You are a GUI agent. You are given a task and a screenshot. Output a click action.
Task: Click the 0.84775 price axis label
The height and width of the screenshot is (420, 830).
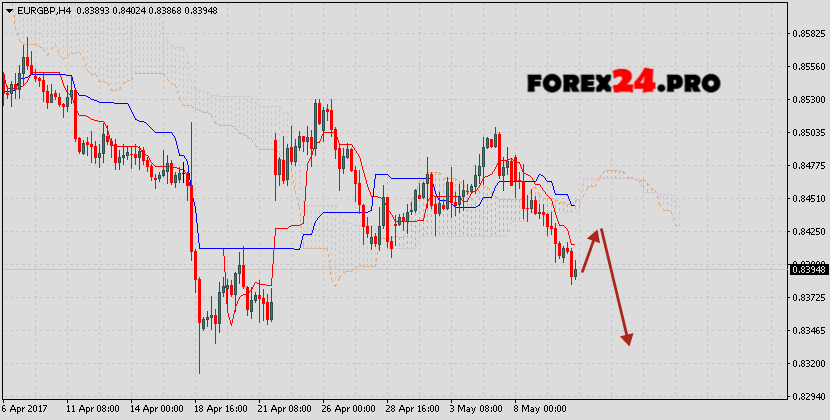(808, 166)
